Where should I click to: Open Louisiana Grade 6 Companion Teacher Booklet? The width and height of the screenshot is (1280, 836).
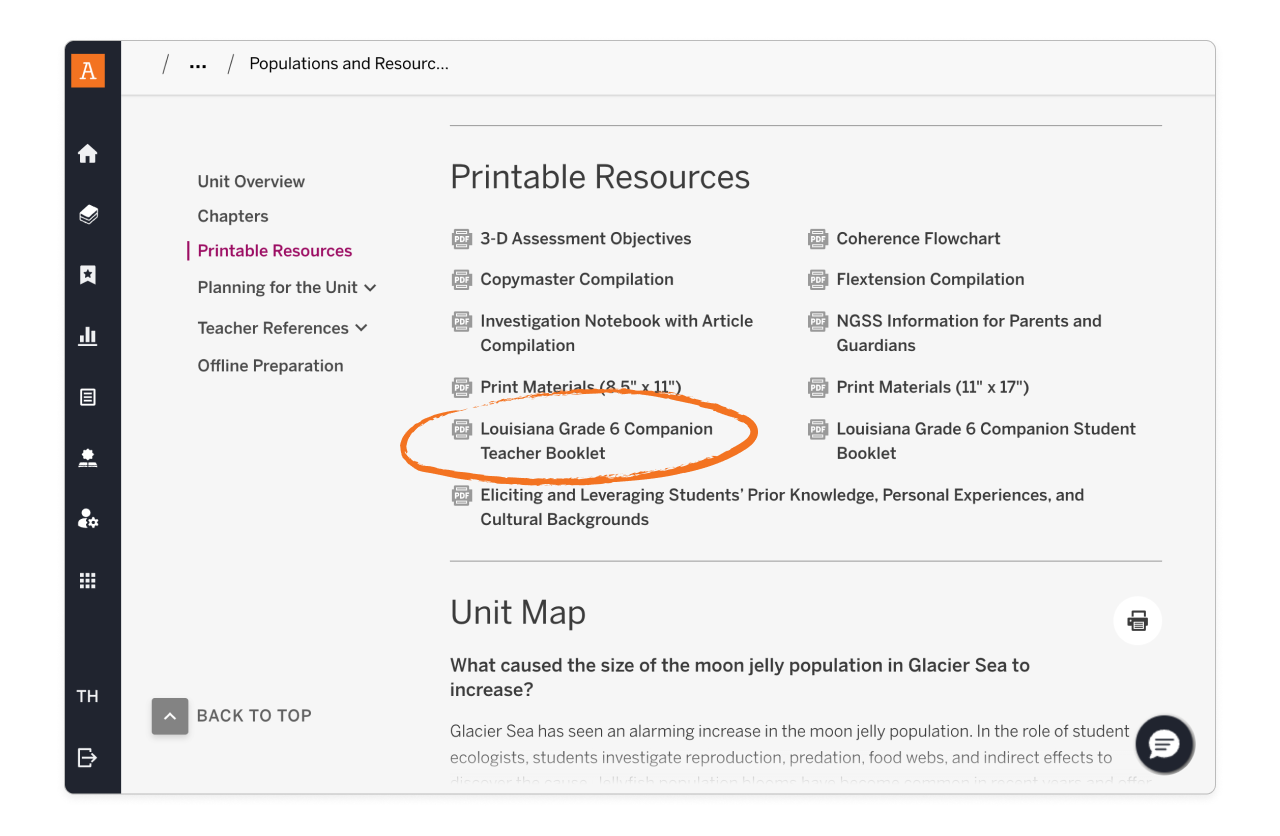(x=595, y=440)
